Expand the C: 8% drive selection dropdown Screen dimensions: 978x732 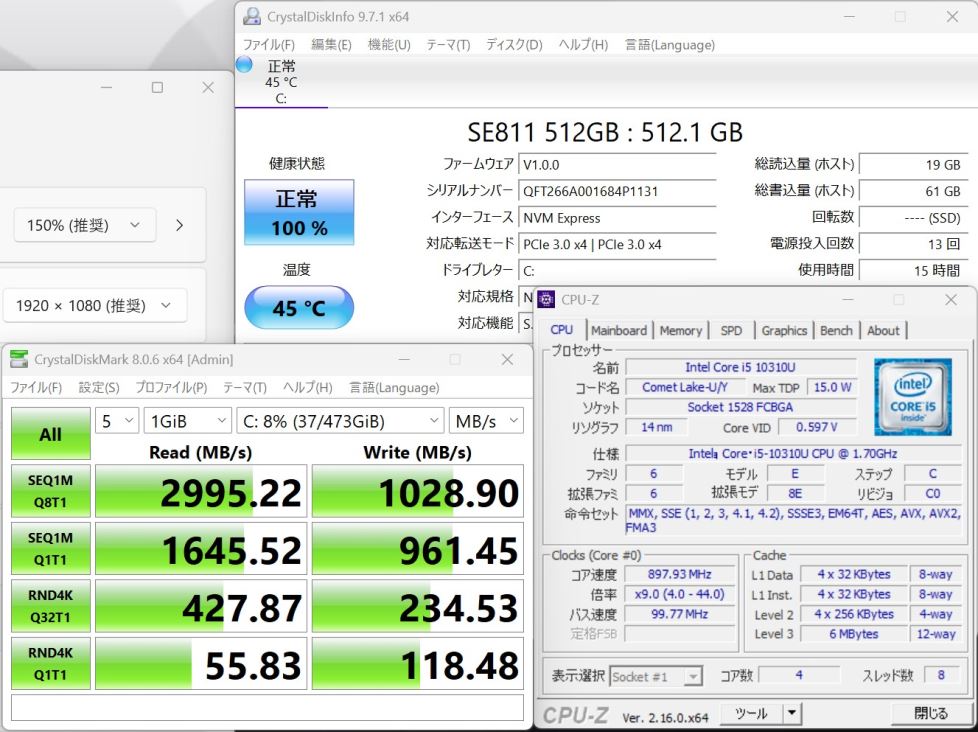[x=339, y=421]
